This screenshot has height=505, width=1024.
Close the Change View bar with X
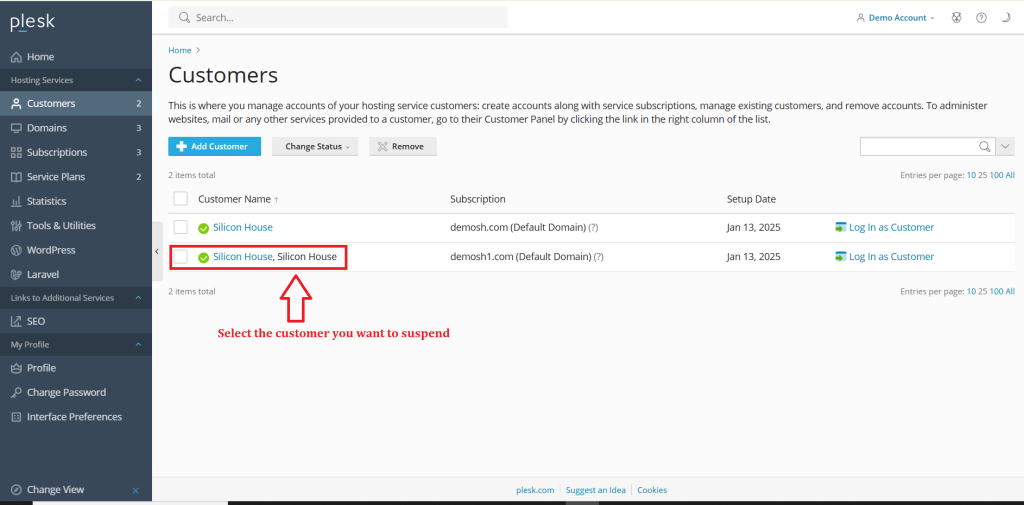[136, 490]
